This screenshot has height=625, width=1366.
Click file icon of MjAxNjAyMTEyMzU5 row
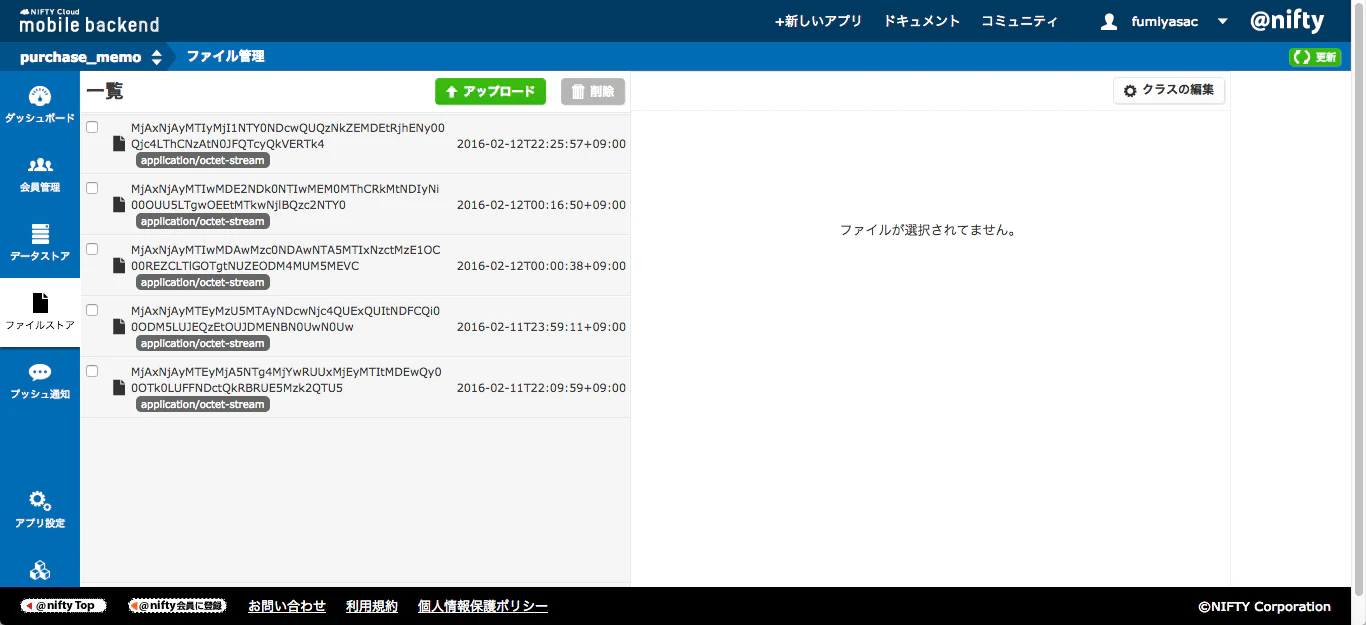(x=119, y=327)
